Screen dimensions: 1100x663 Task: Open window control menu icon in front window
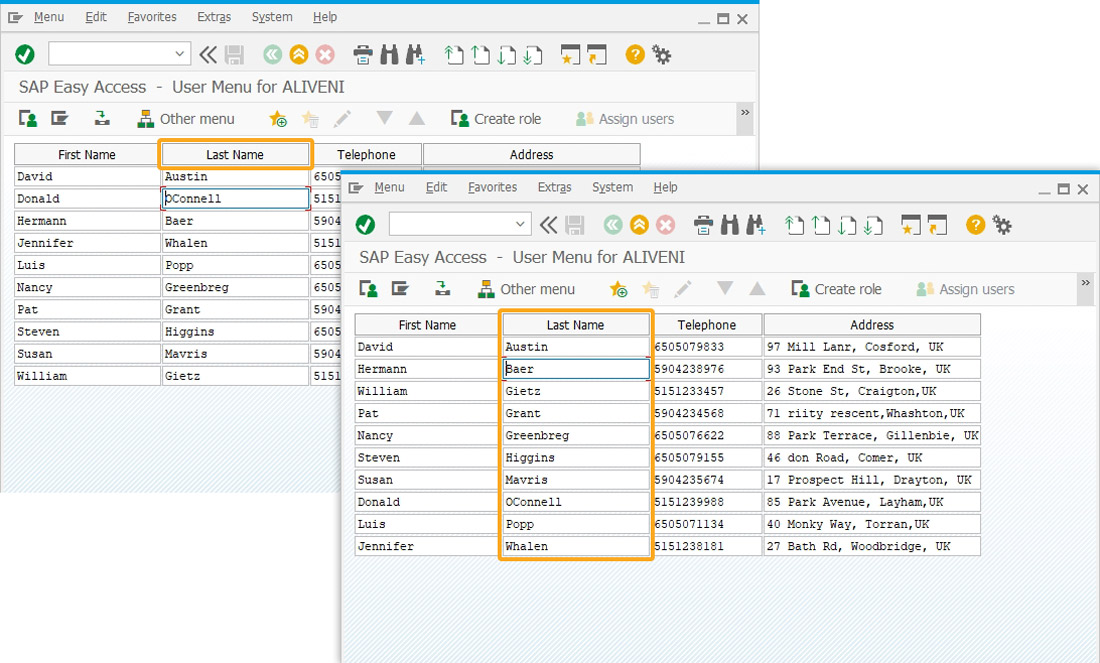point(356,187)
